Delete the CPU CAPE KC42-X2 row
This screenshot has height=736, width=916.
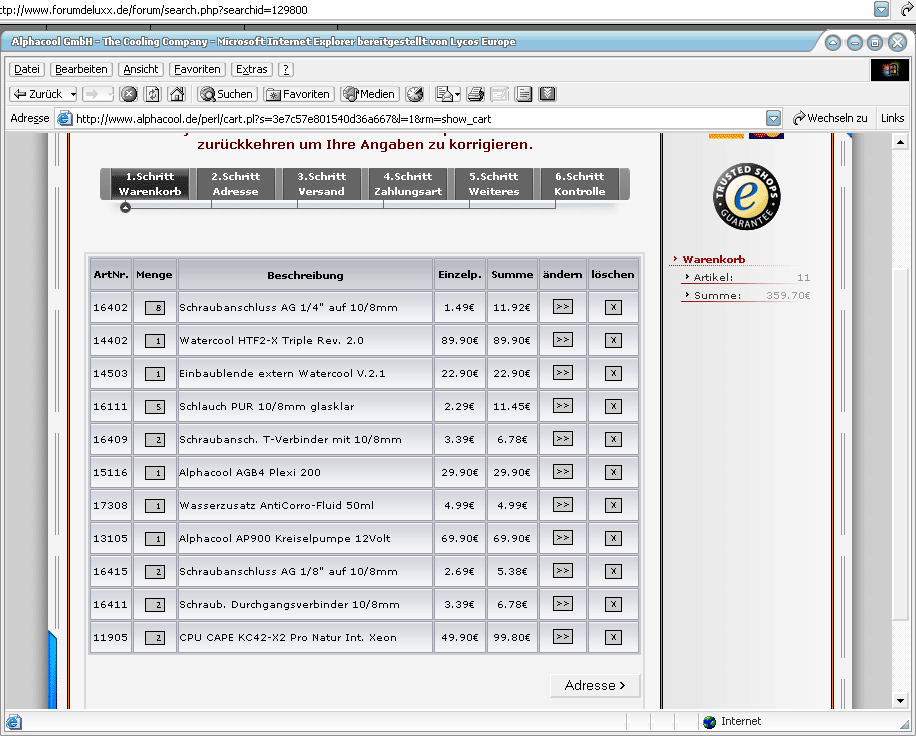coord(613,637)
